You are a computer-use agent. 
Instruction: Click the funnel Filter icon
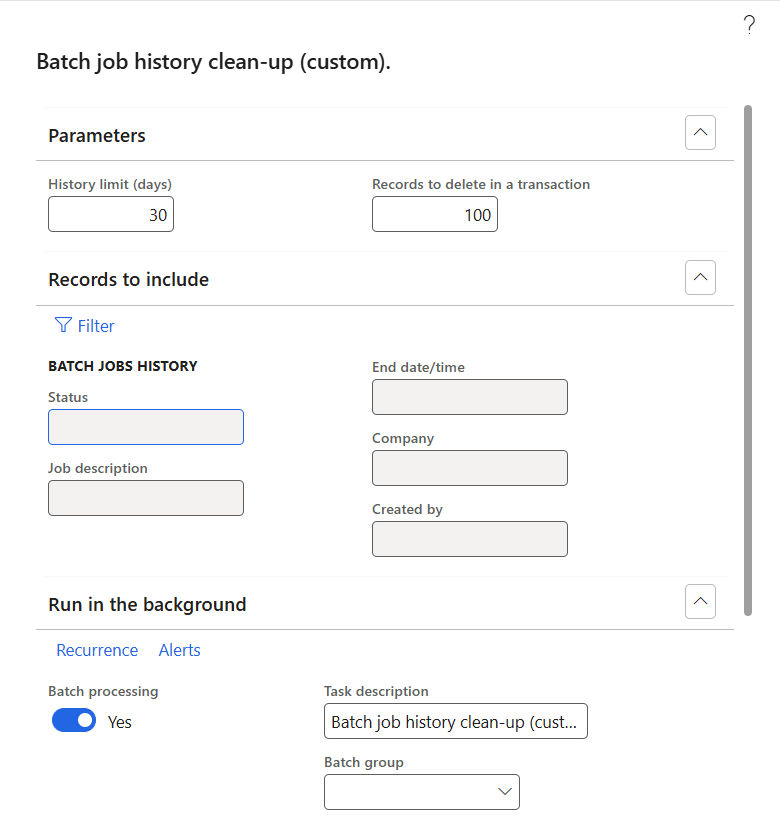point(63,325)
